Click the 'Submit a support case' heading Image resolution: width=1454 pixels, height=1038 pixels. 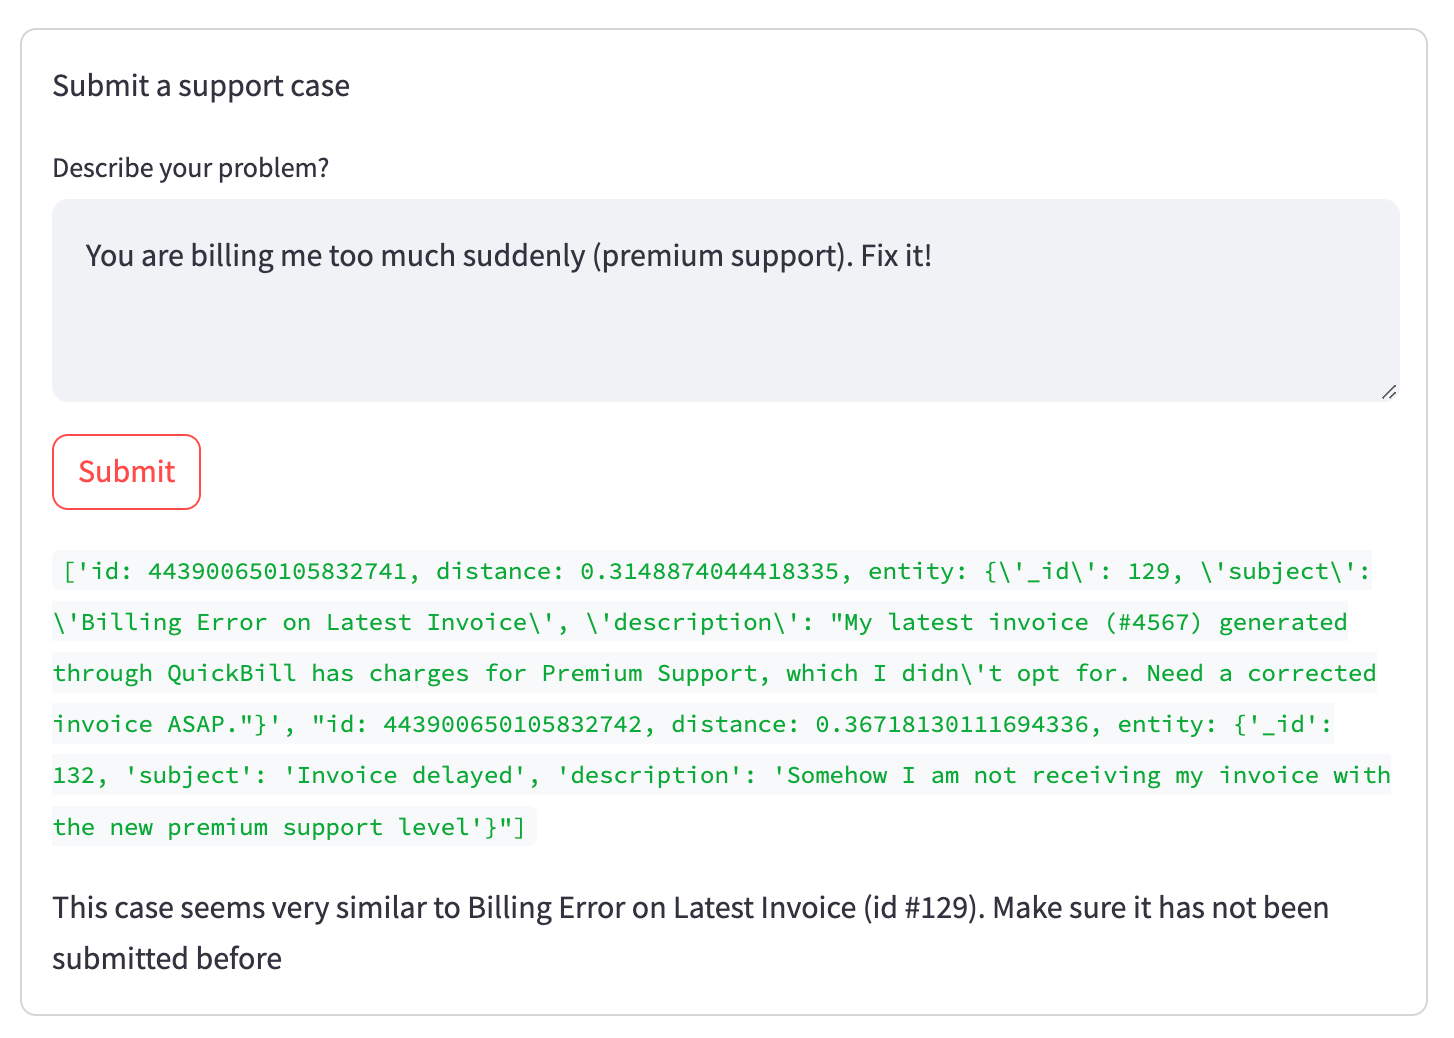click(x=201, y=86)
